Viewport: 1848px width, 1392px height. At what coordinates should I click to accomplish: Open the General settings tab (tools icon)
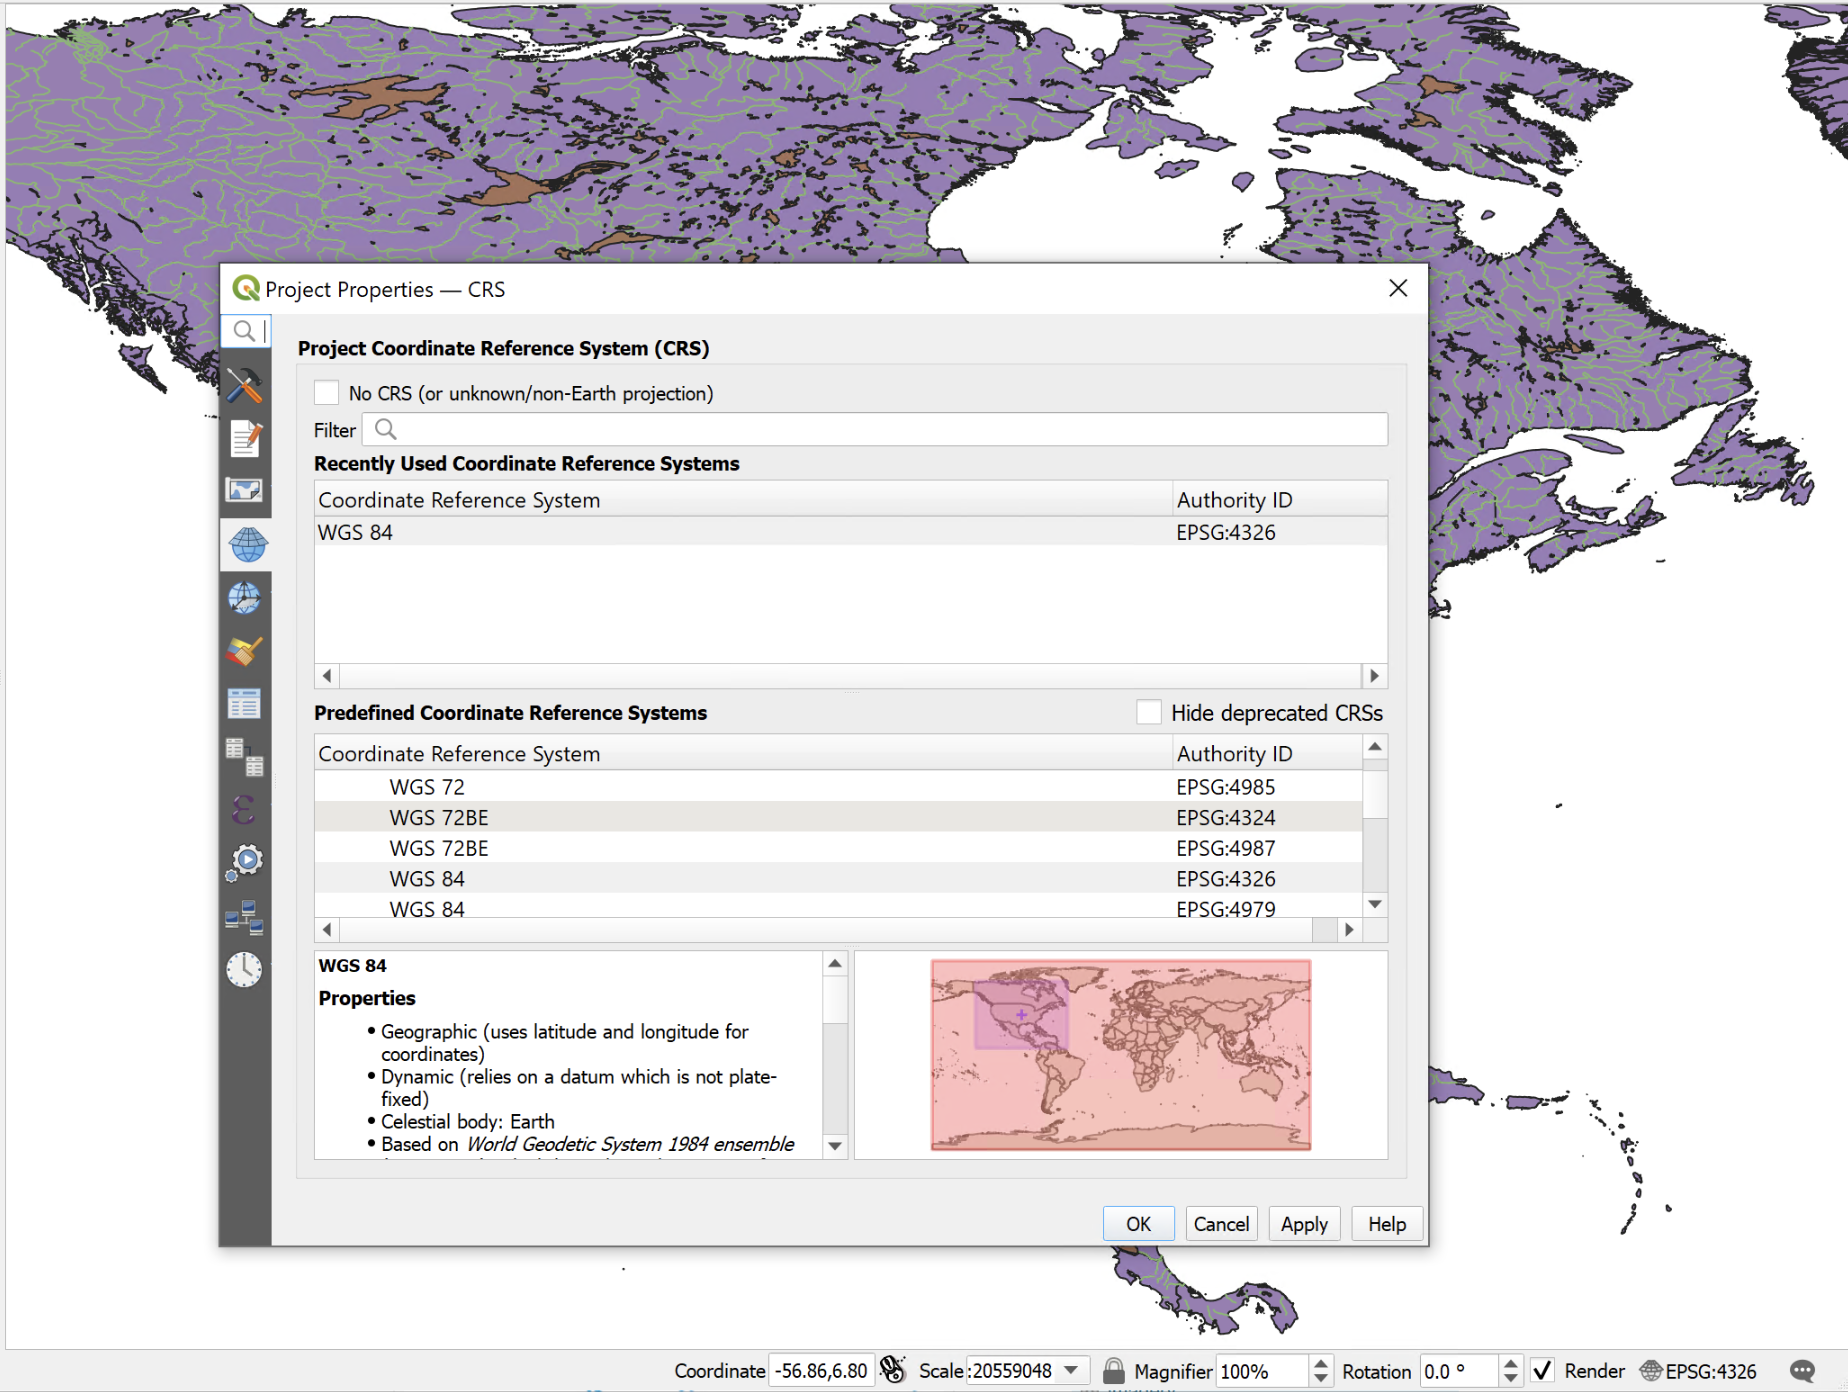point(245,385)
